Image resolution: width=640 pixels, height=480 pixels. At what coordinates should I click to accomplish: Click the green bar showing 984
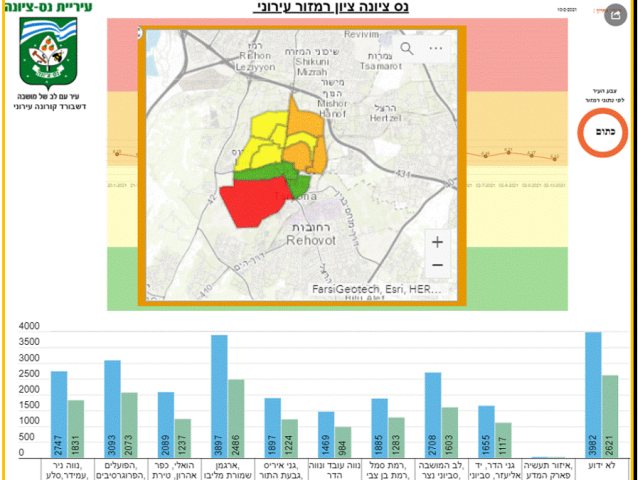342,442
